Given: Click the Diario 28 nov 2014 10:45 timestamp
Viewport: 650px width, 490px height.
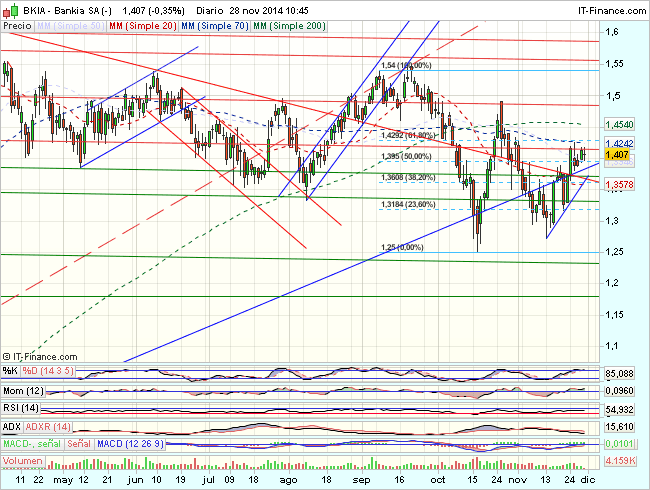Looking at the screenshot, I should 252,10.
